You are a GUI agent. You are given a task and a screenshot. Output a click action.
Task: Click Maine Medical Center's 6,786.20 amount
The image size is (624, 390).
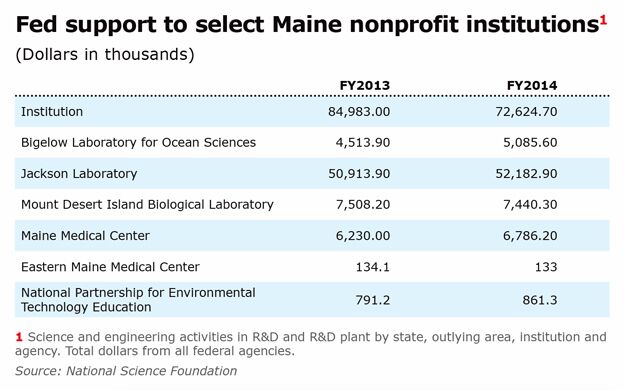[x=530, y=236]
